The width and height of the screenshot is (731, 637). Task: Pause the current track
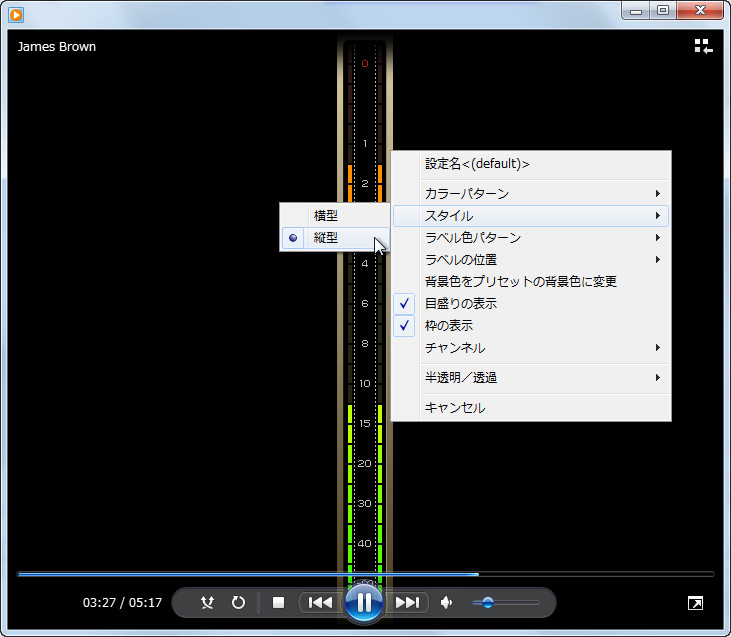364,602
